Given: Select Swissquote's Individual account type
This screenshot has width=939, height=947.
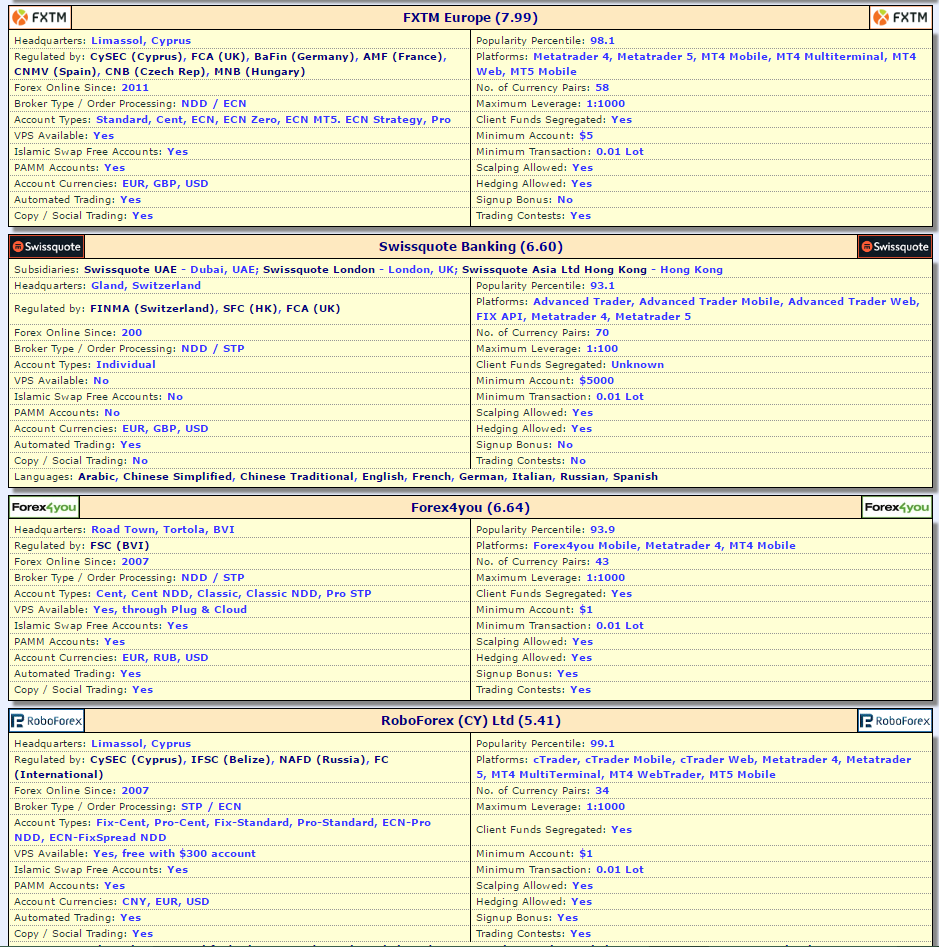Looking at the screenshot, I should click(x=126, y=365).
